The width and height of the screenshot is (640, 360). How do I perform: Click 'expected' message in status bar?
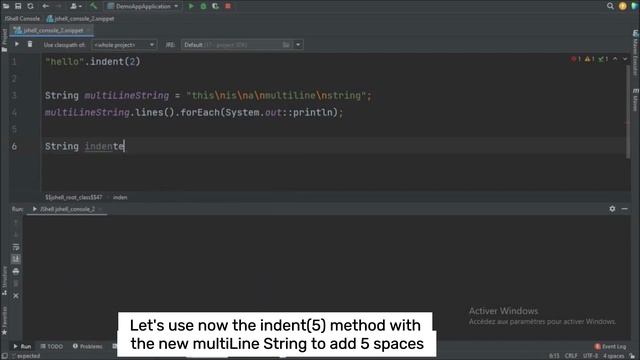27,356
